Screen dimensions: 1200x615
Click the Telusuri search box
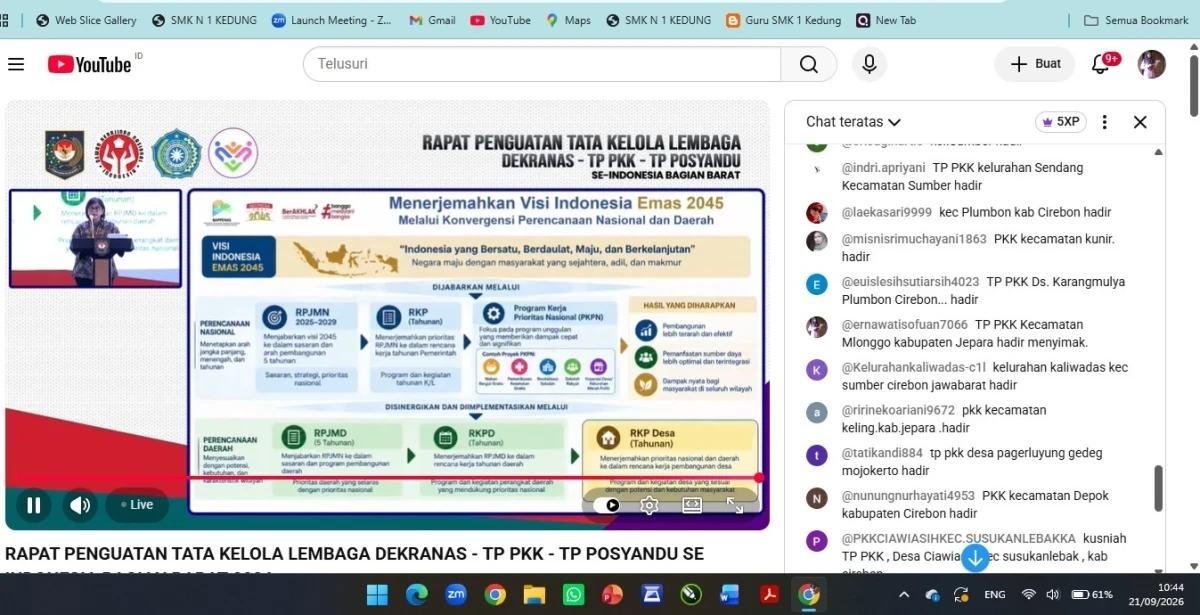pyautogui.click(x=542, y=64)
